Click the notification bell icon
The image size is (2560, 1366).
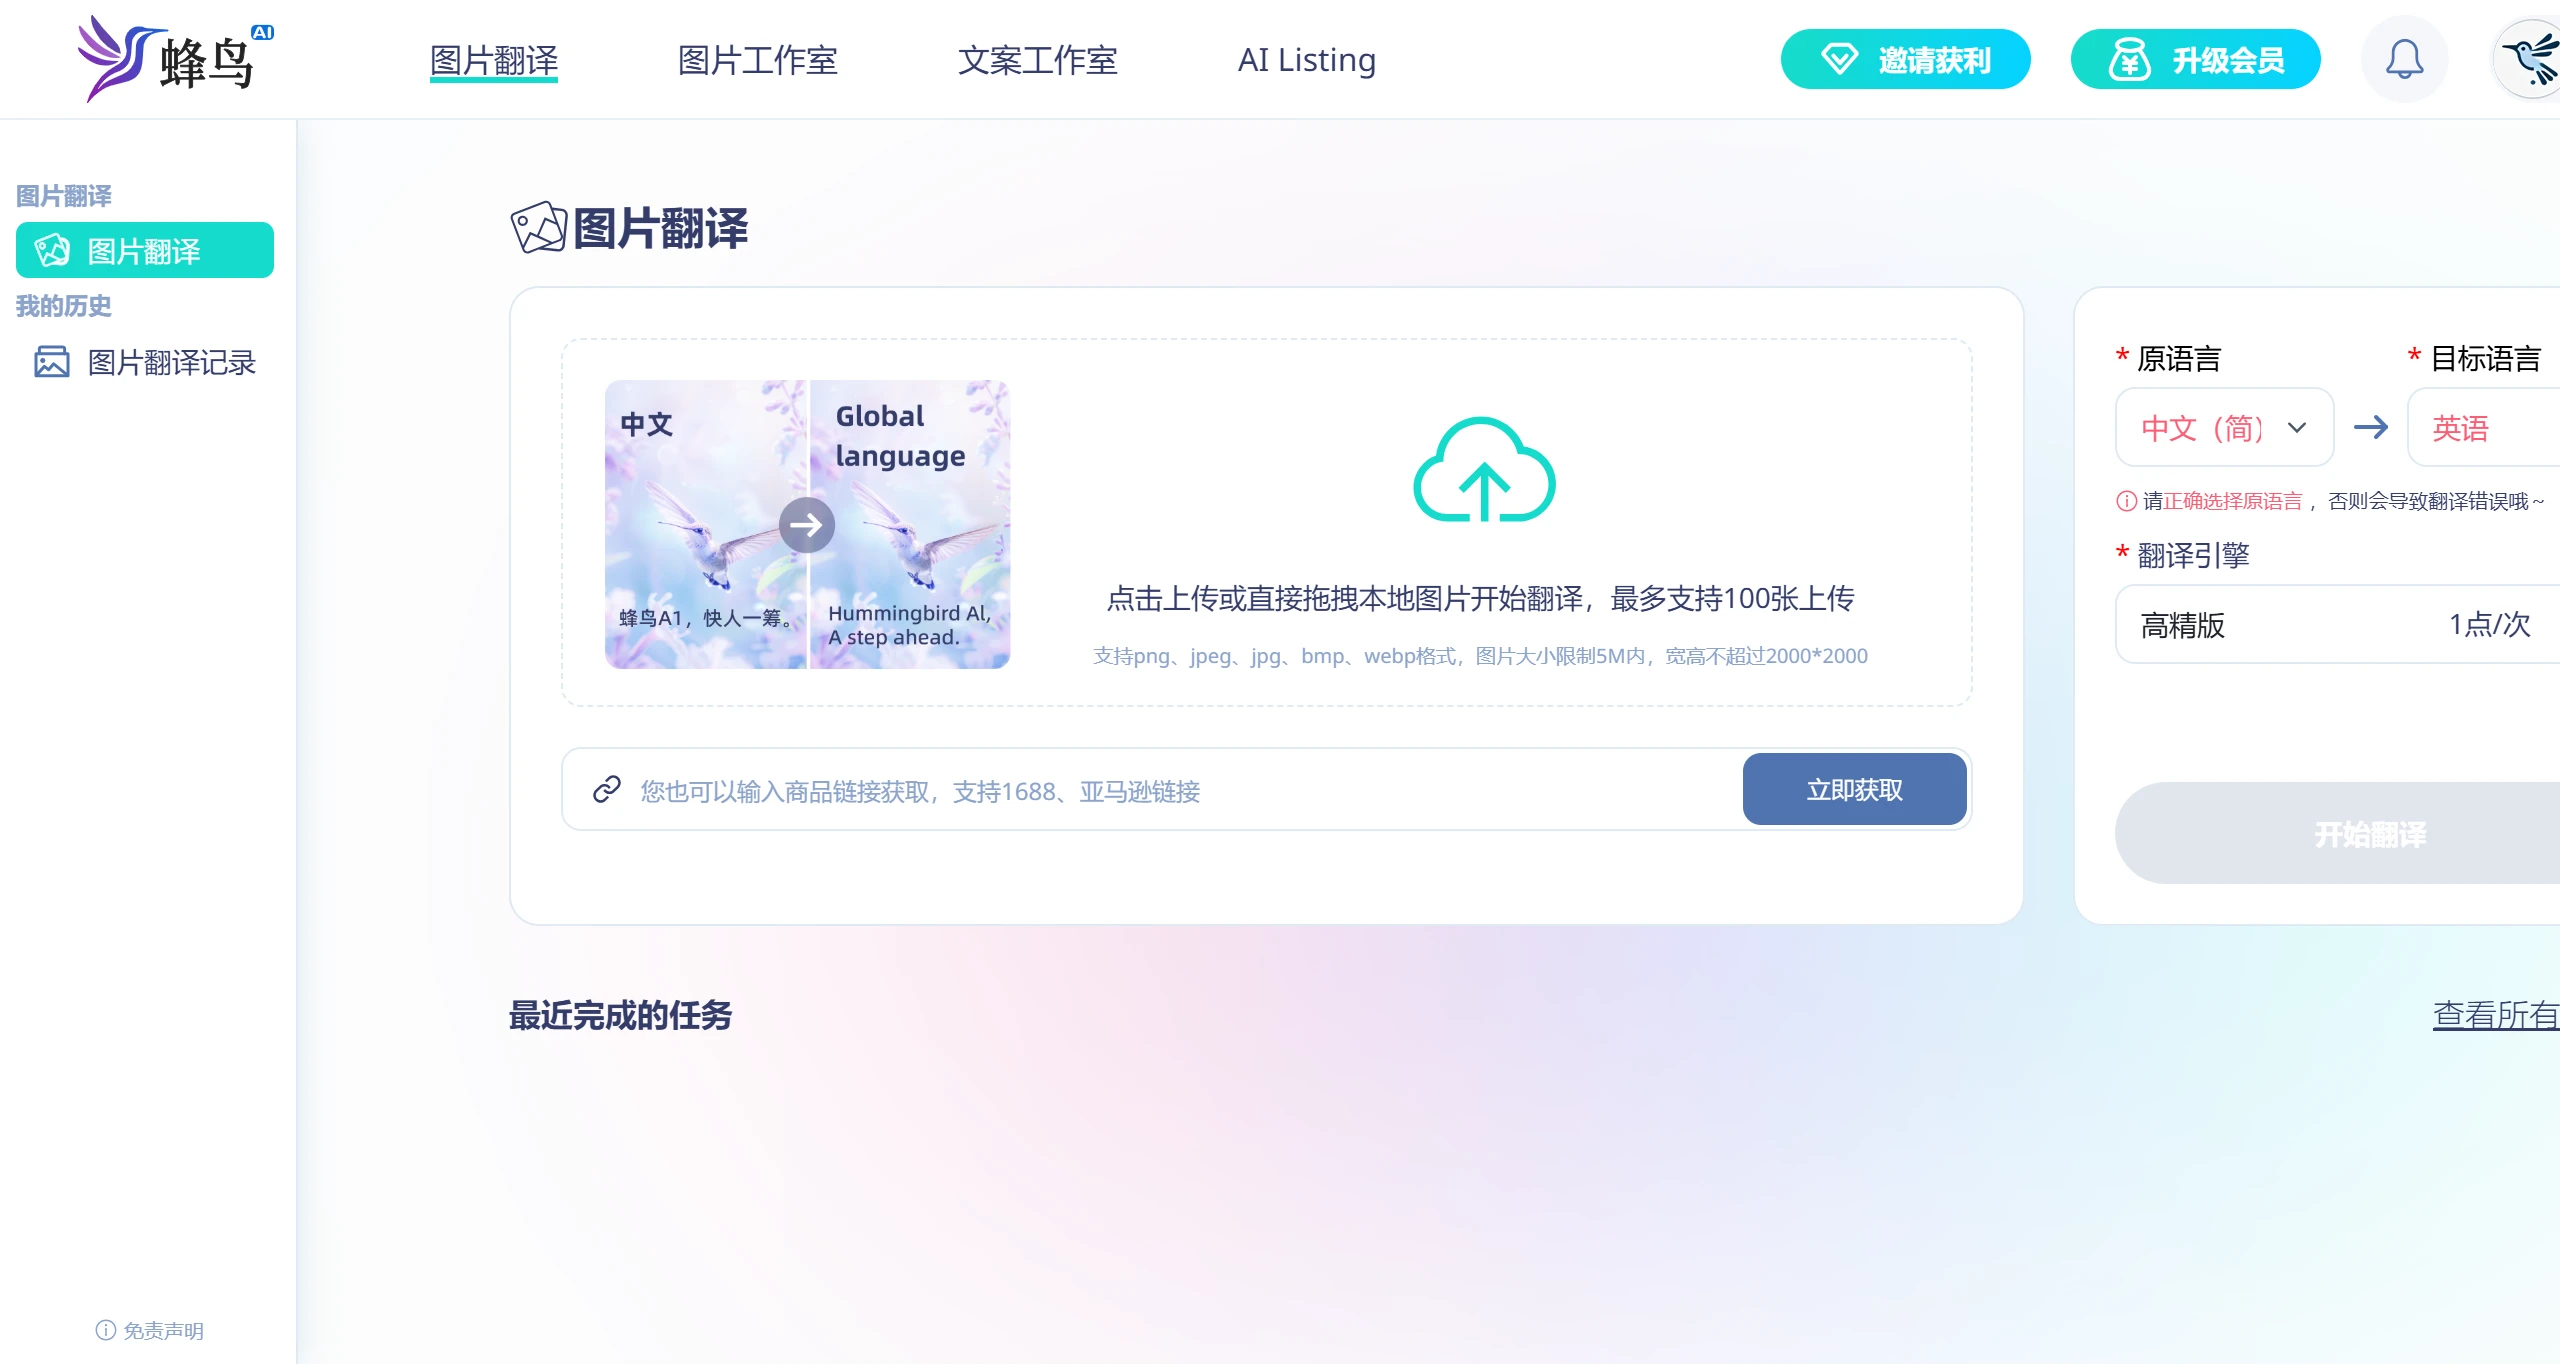pyautogui.click(x=2401, y=59)
